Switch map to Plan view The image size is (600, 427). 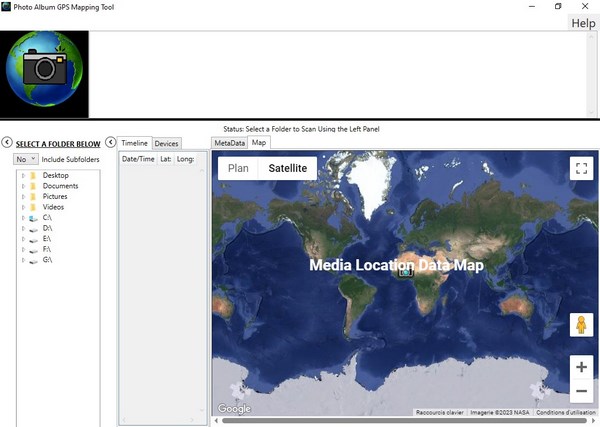pos(238,168)
